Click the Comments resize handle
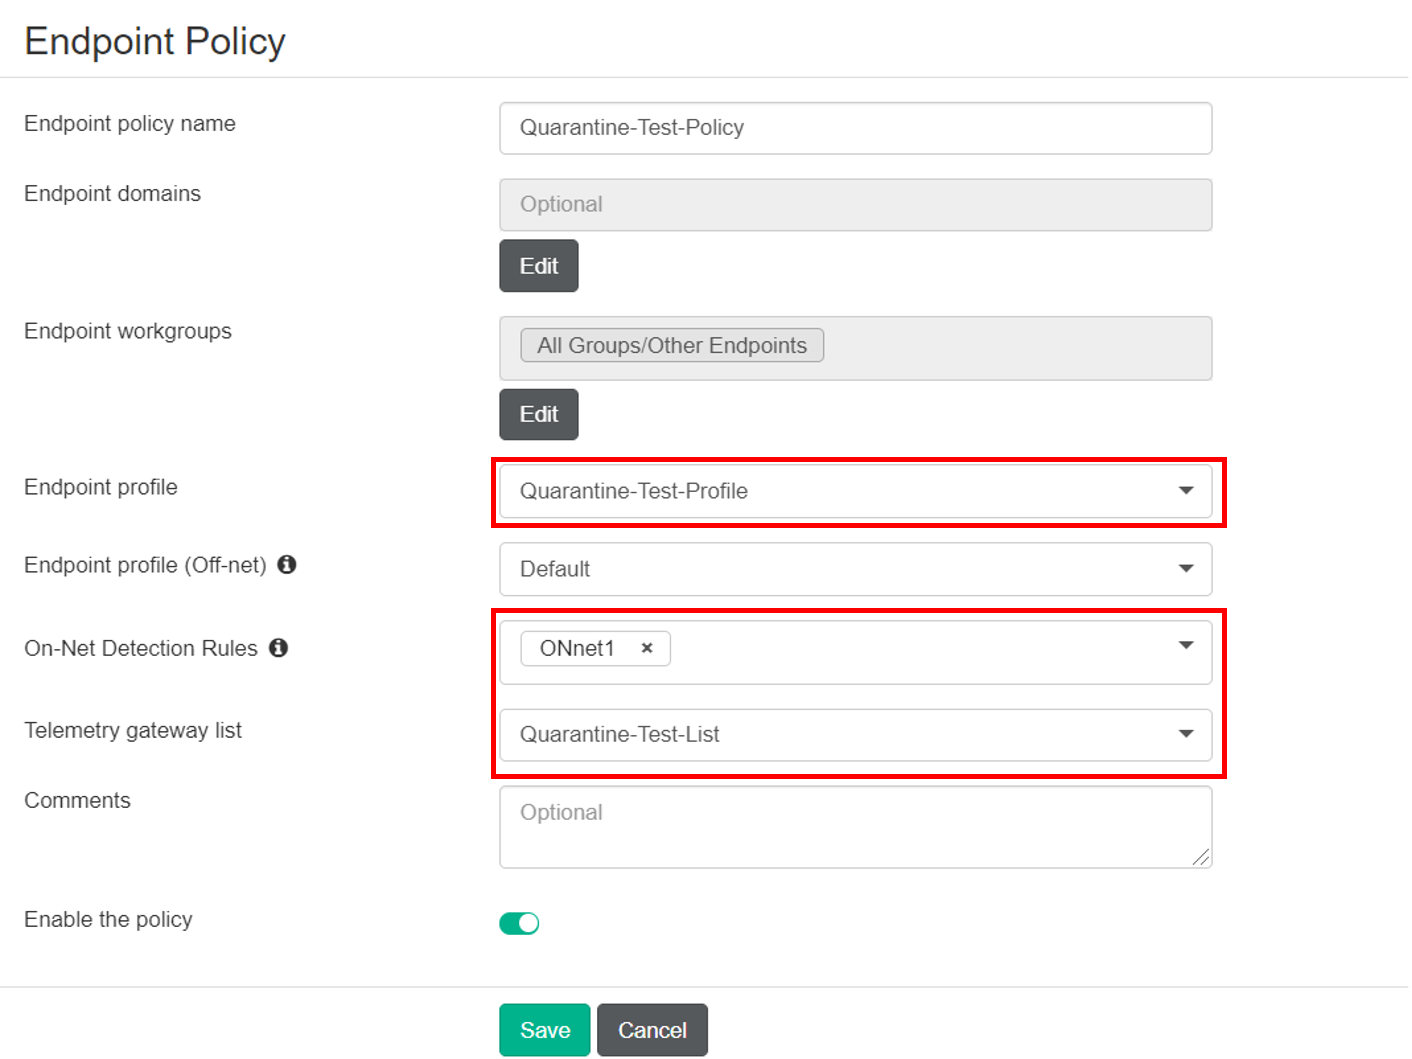 1201,857
